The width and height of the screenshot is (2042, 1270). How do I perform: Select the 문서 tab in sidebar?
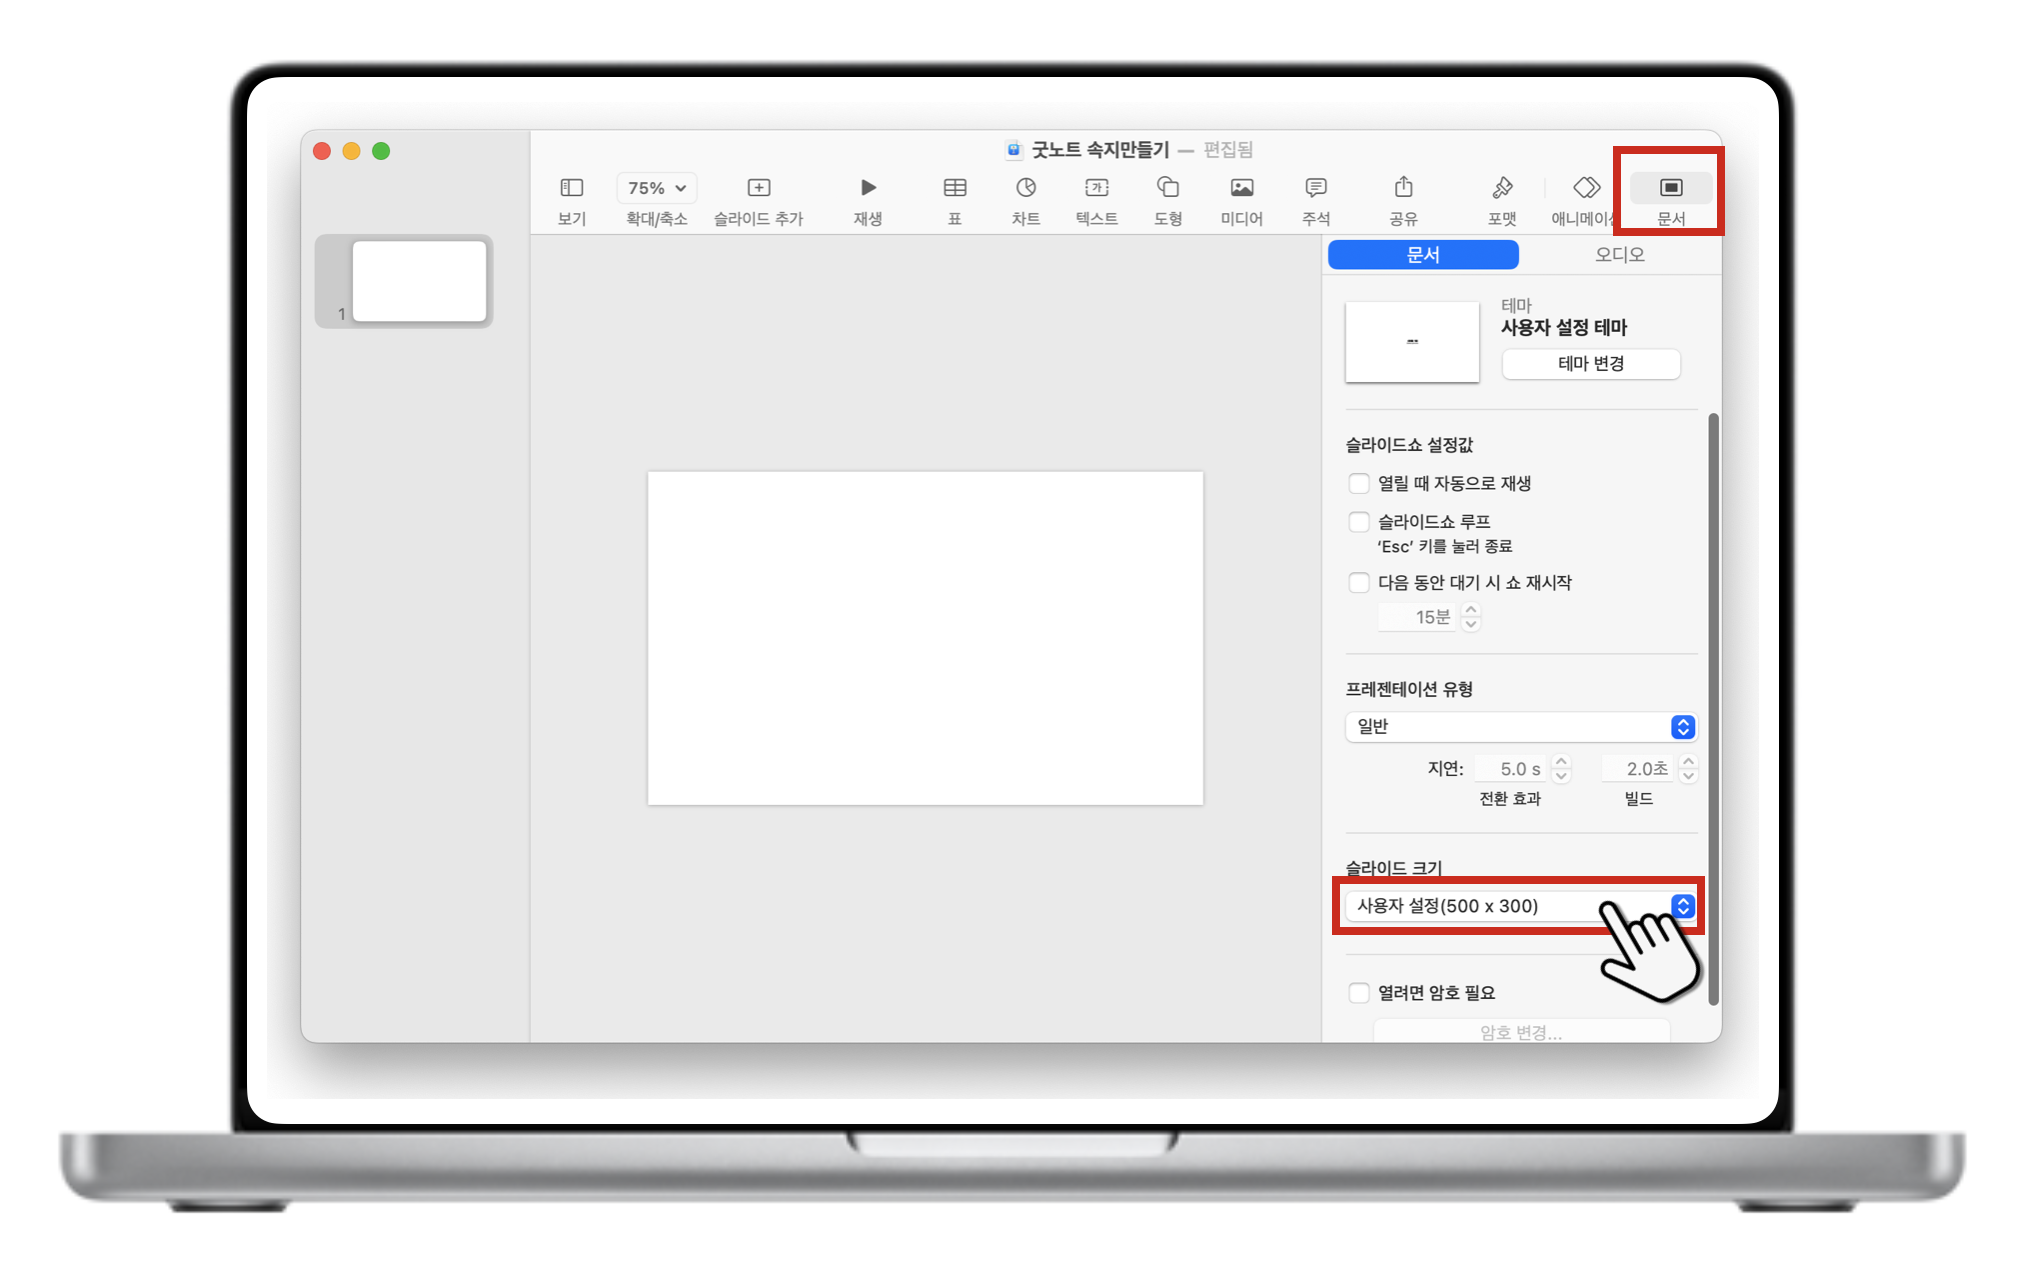(1422, 255)
